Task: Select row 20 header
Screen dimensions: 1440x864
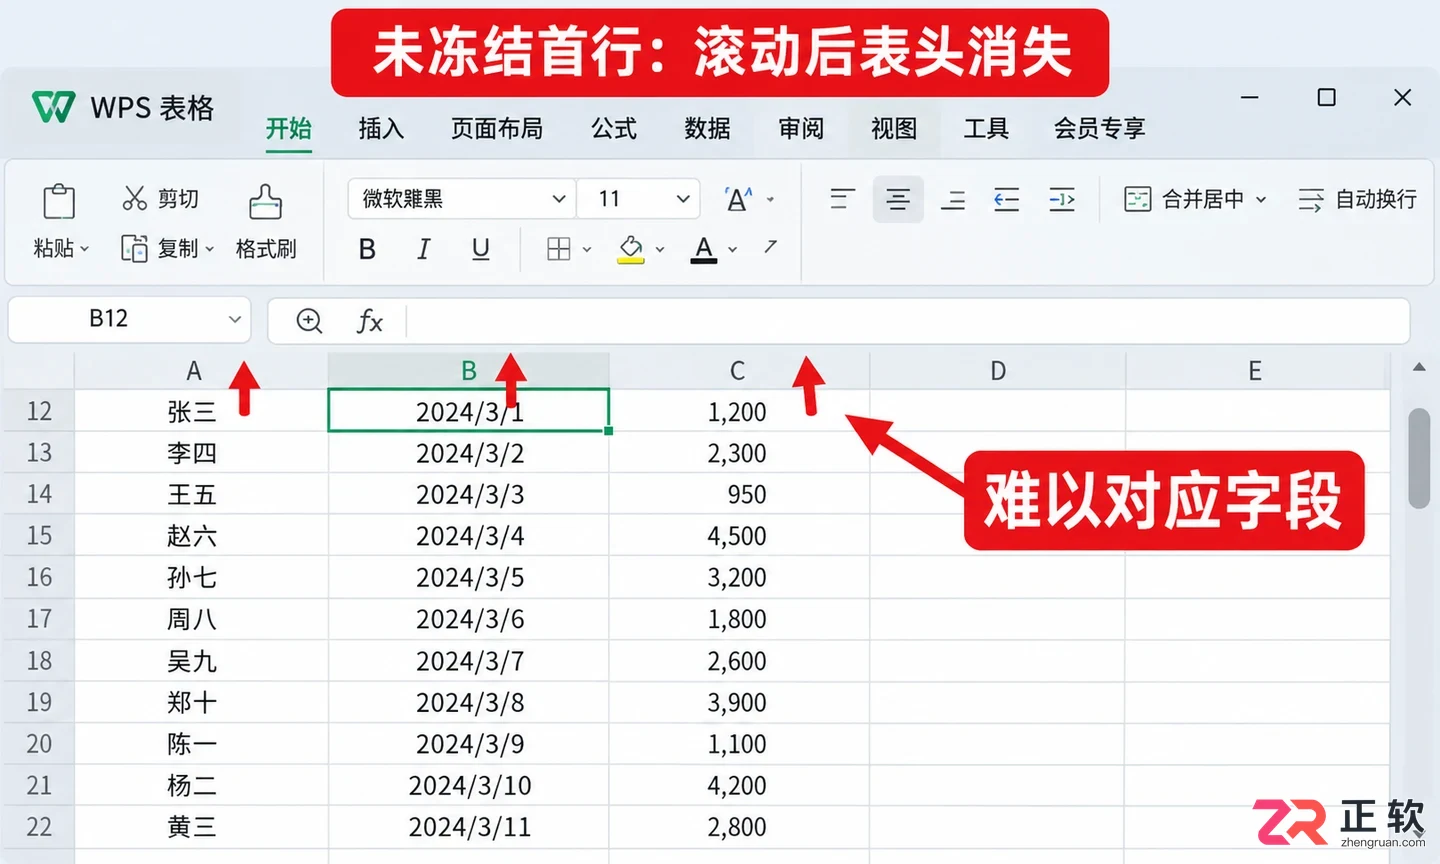Action: tap(39, 744)
